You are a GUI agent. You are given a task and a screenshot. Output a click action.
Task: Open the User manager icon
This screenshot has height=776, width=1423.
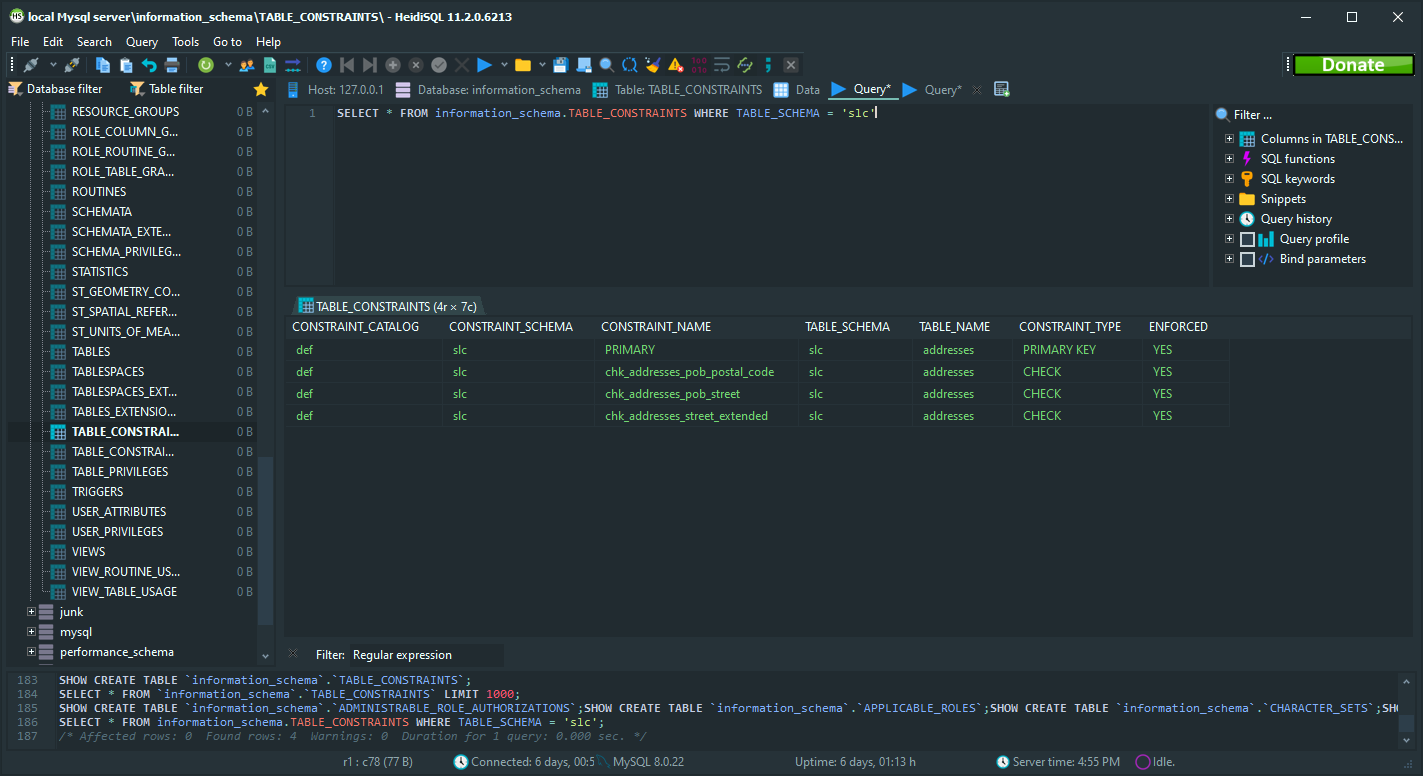246,64
